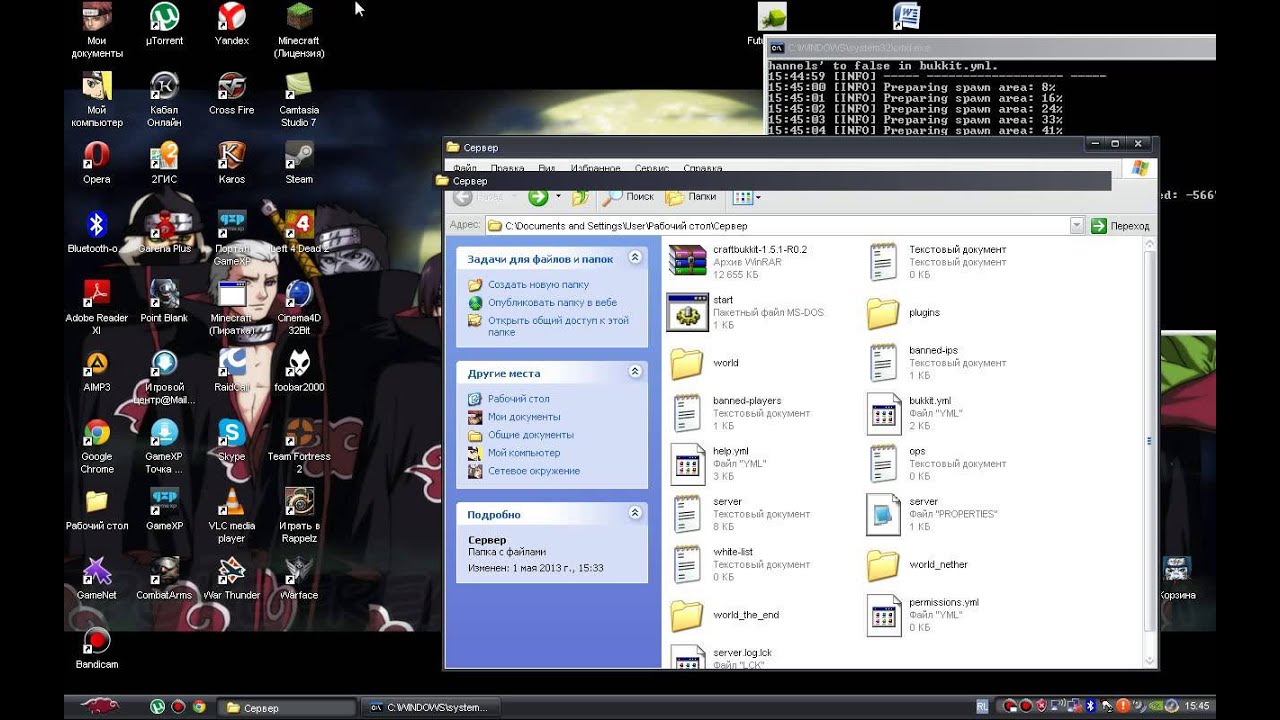Select Camtasia Studio 7 desktop icon
This screenshot has width=1280, height=720.
(x=299, y=100)
